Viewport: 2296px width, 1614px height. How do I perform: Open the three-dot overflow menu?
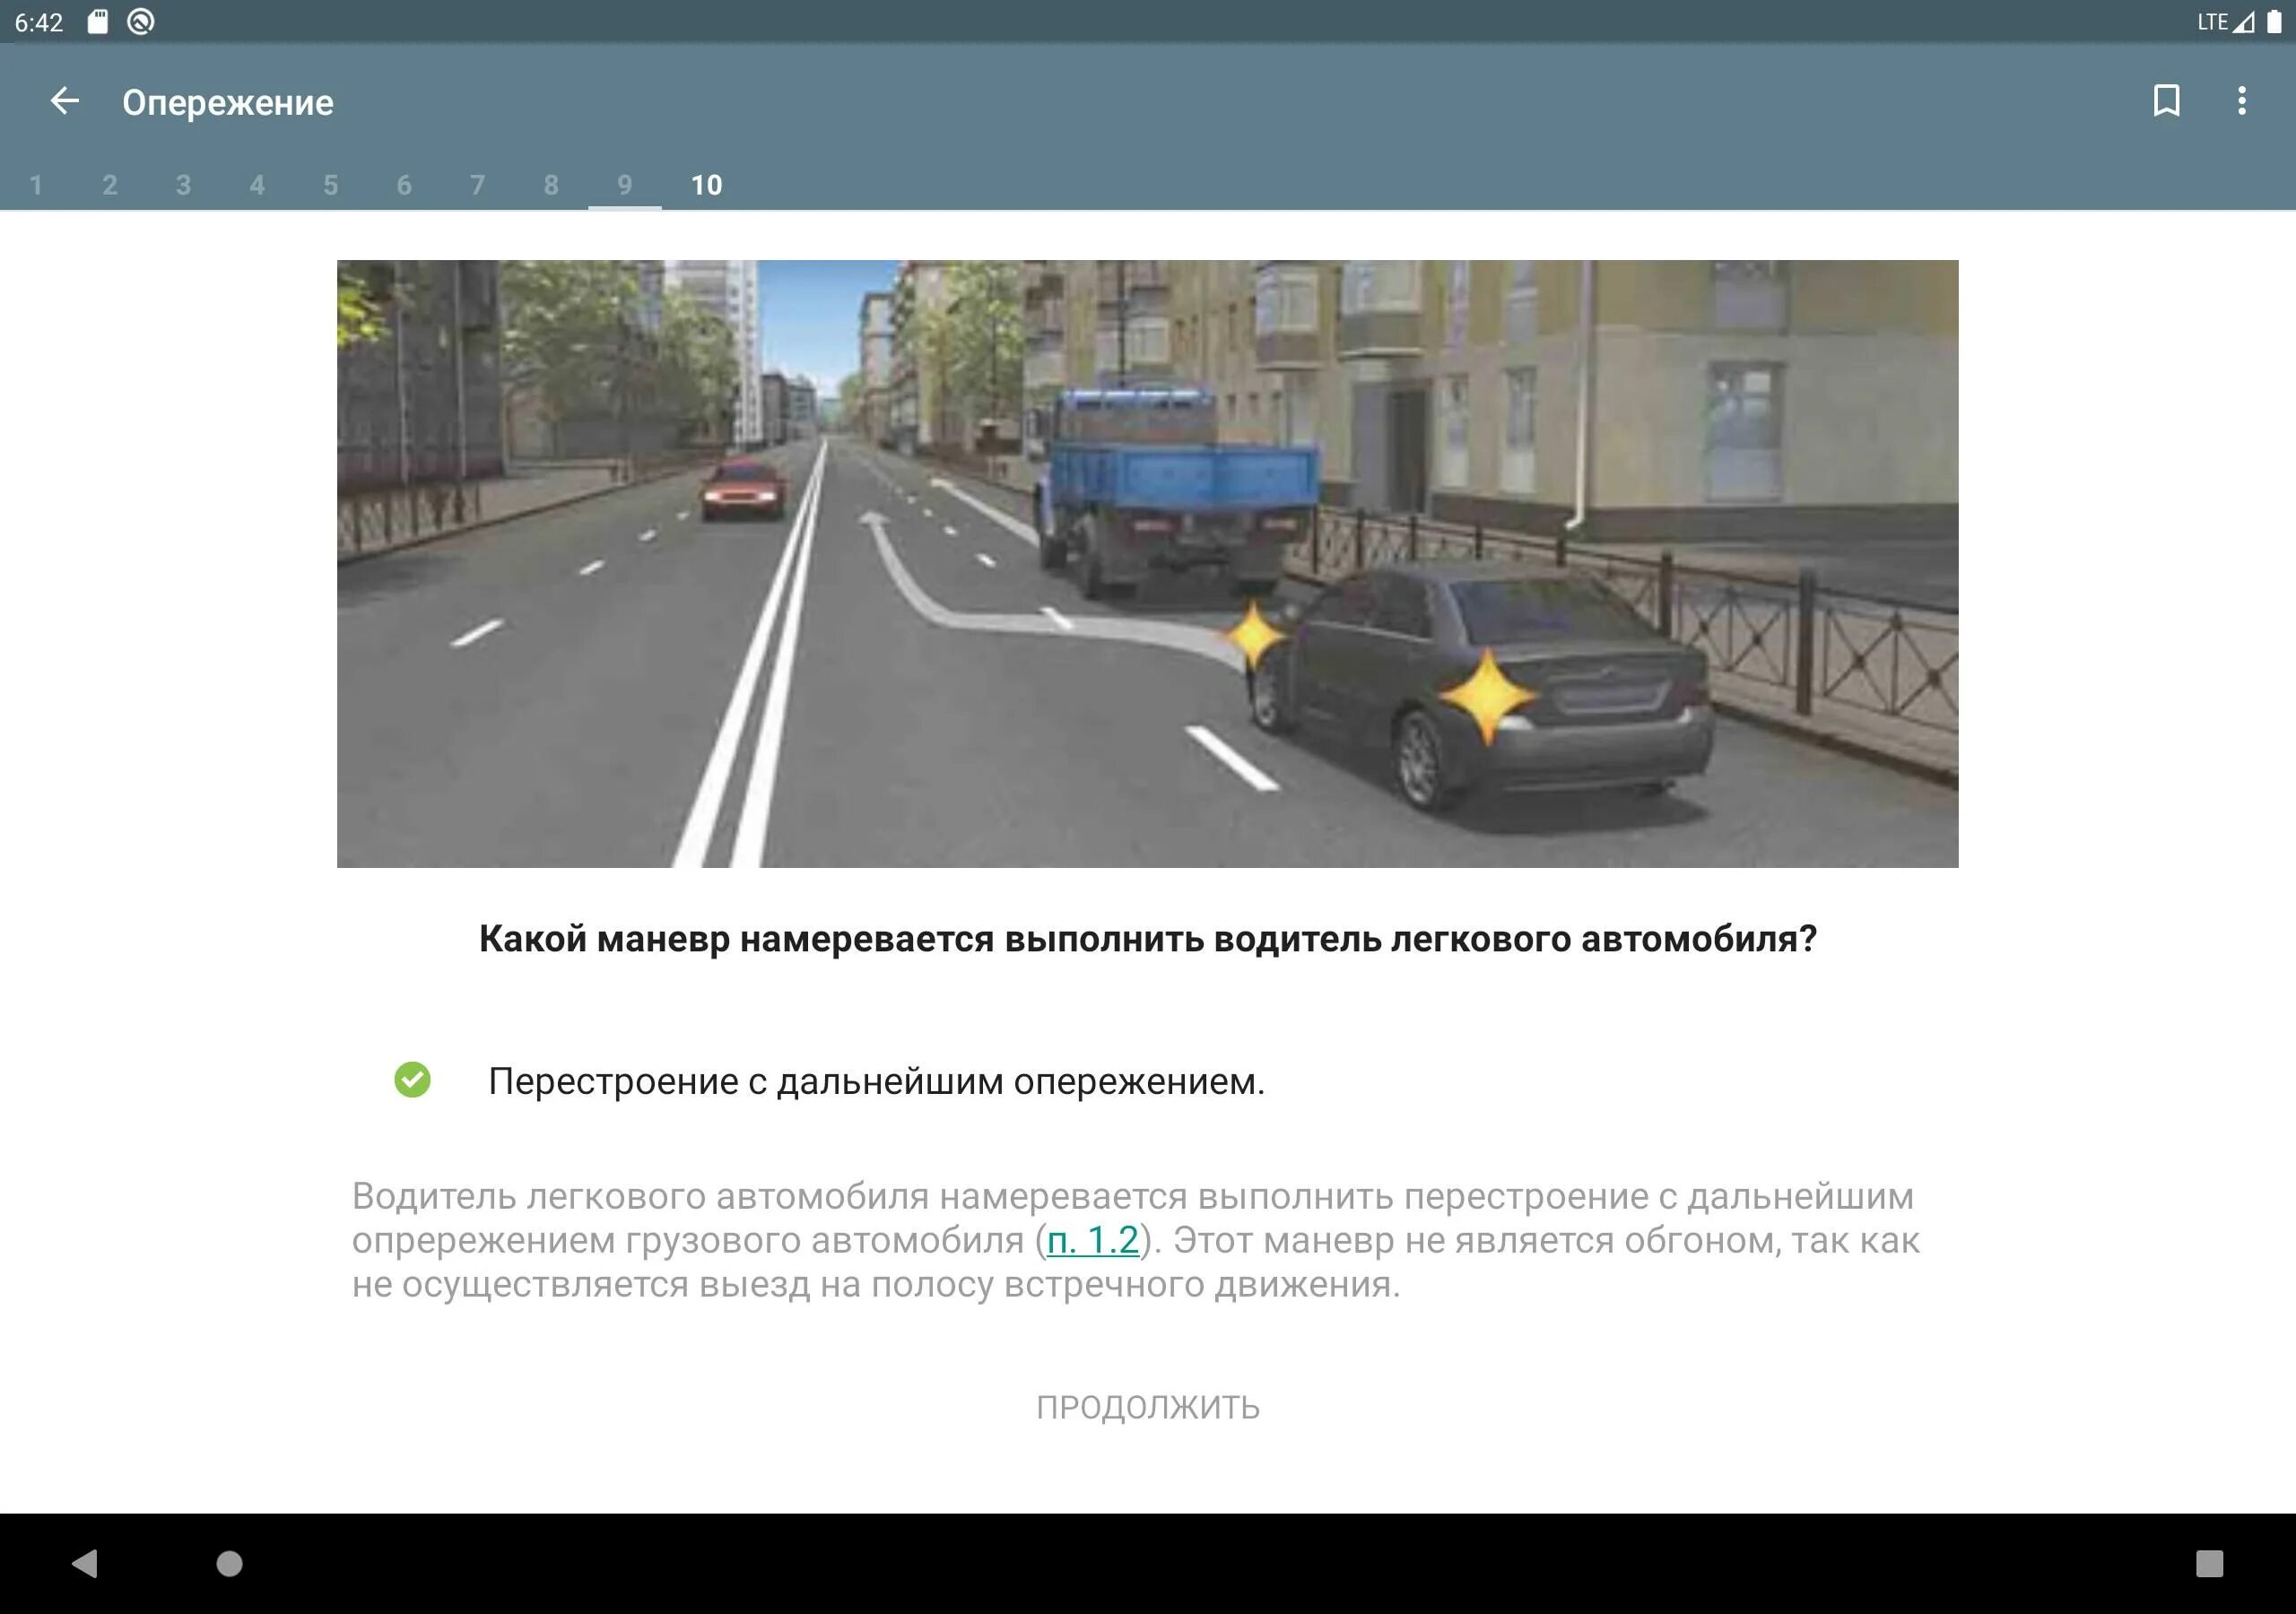pyautogui.click(x=2241, y=101)
